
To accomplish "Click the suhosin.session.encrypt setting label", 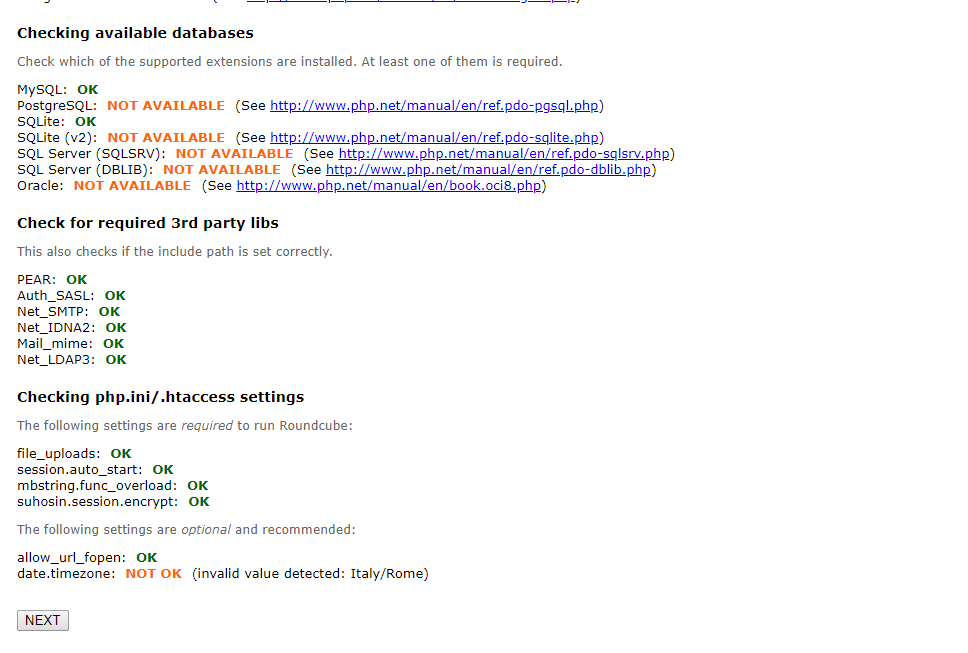I will tap(97, 501).
